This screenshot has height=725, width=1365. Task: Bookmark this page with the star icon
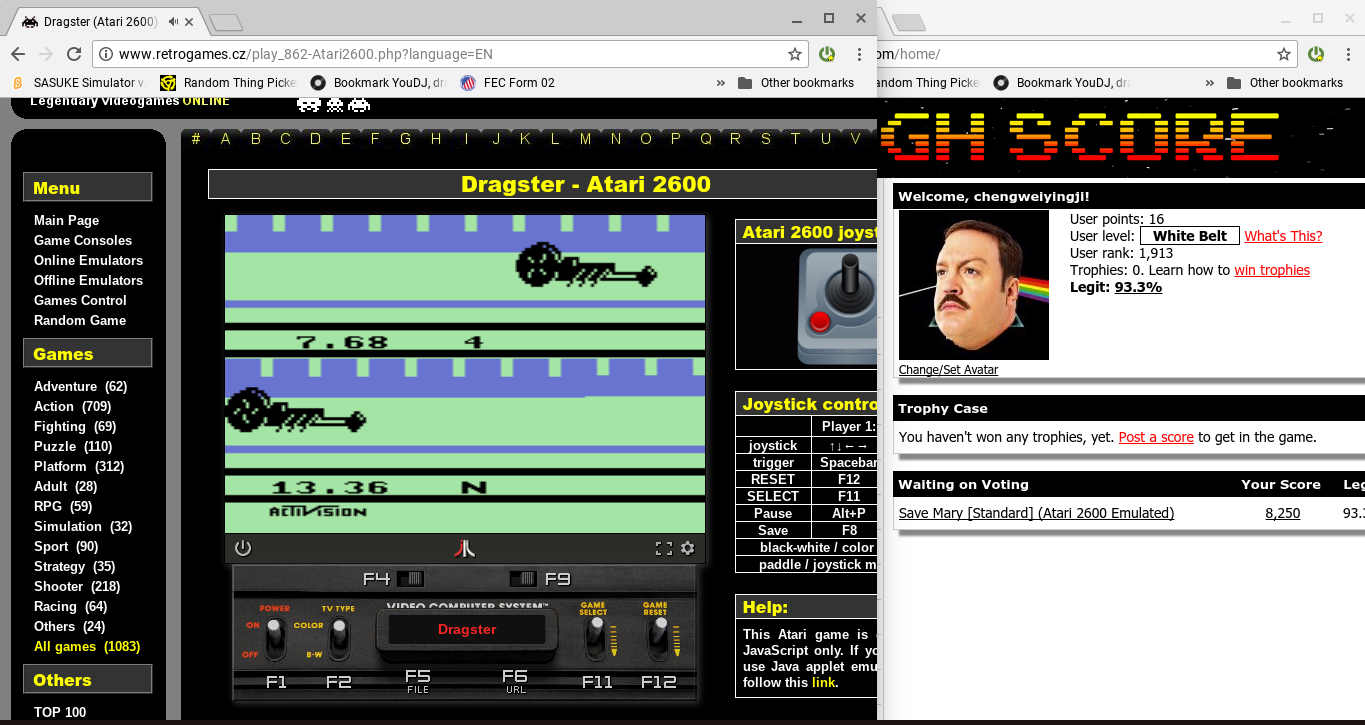click(795, 54)
